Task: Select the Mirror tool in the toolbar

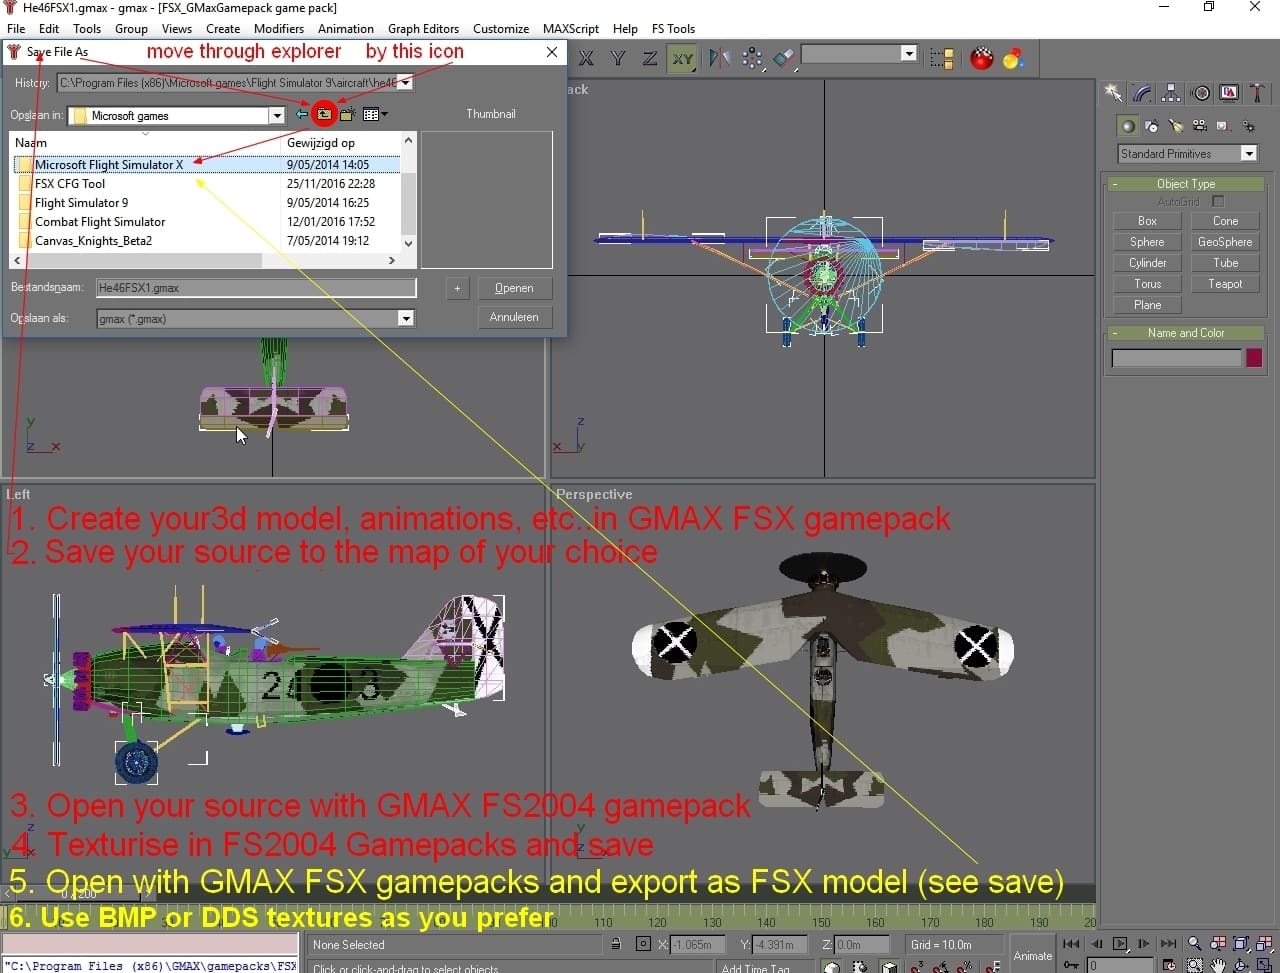Action: point(719,58)
